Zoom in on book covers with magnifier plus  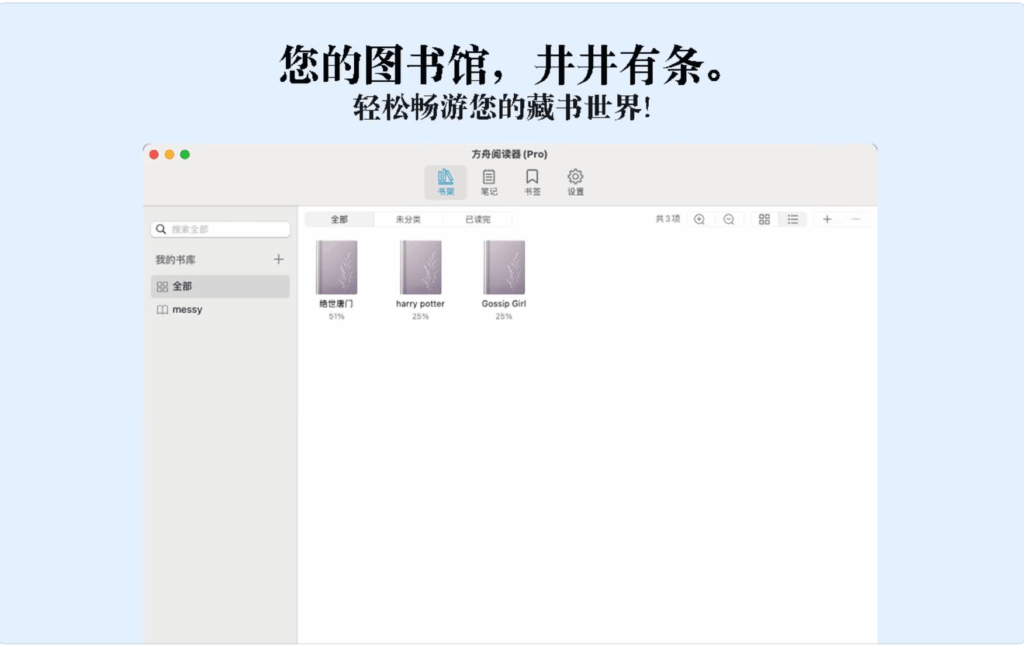click(699, 219)
